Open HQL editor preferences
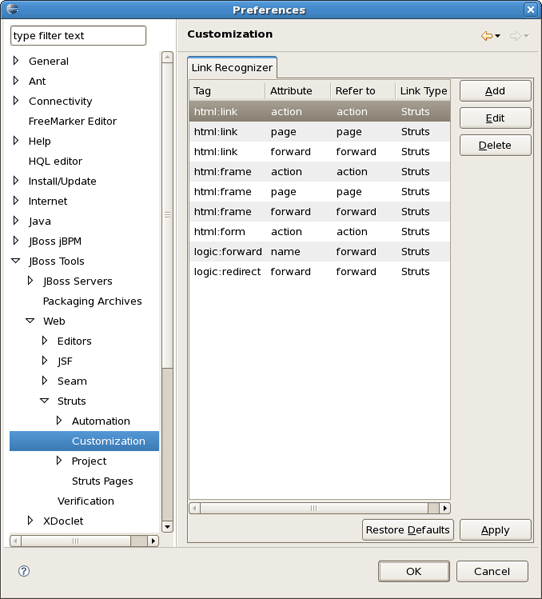Viewport: 542px width, 599px height. tap(55, 161)
